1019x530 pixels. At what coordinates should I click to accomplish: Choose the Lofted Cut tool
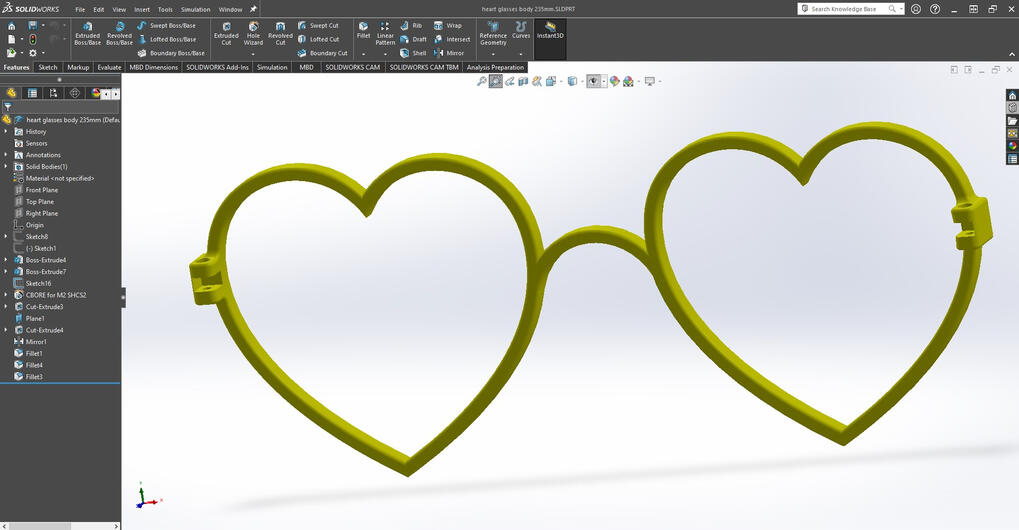coord(318,39)
